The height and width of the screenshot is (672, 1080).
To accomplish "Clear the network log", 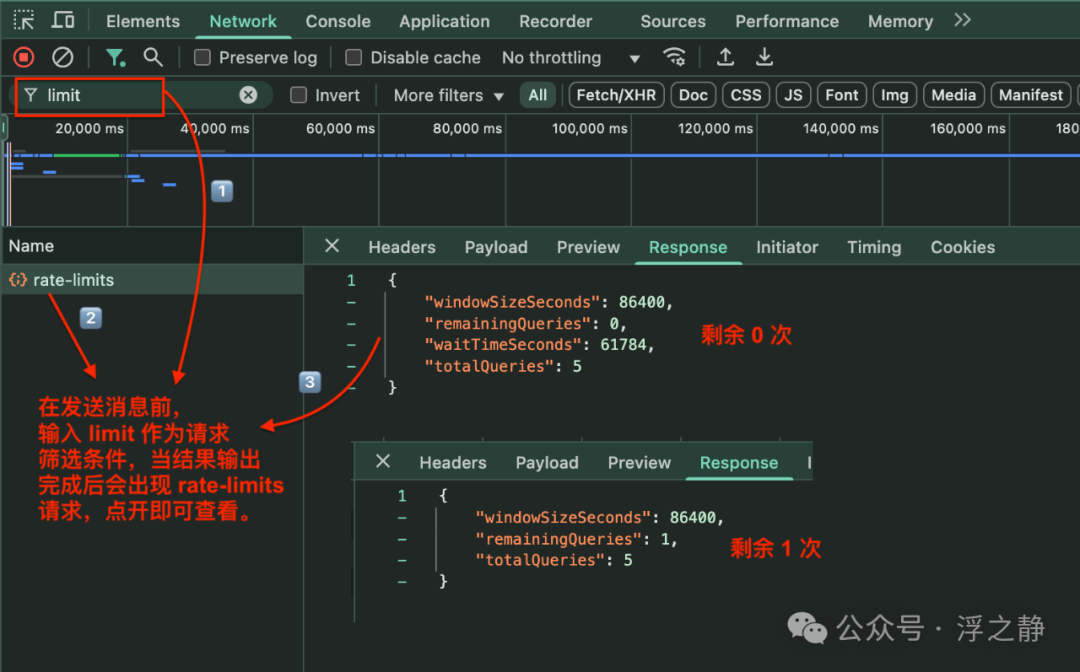I will tap(62, 58).
